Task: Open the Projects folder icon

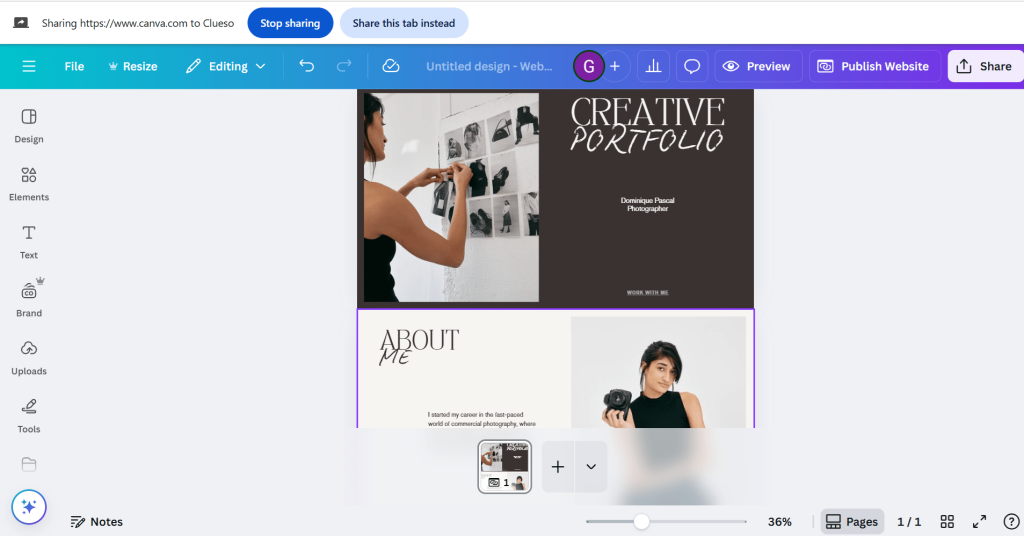Action: (29, 464)
